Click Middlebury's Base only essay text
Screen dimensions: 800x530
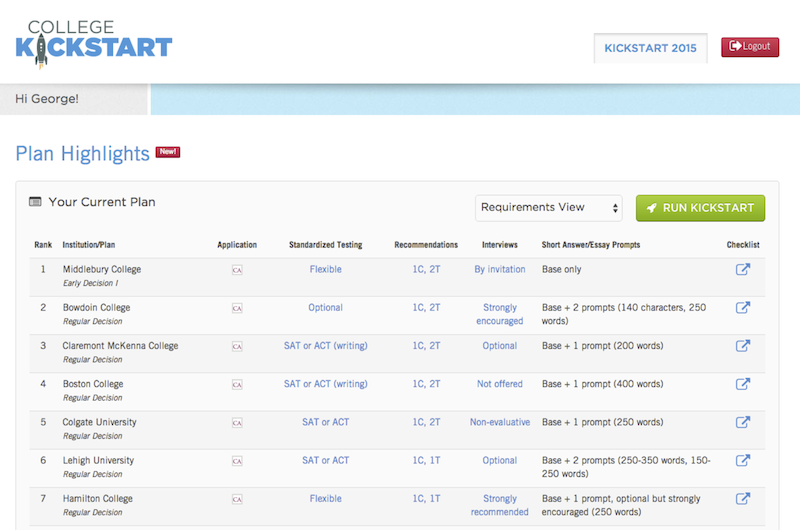[562, 269]
